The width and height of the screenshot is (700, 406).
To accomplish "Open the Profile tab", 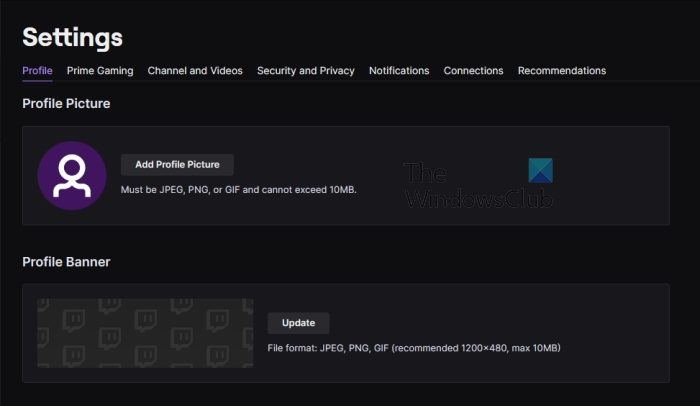I will (38, 71).
